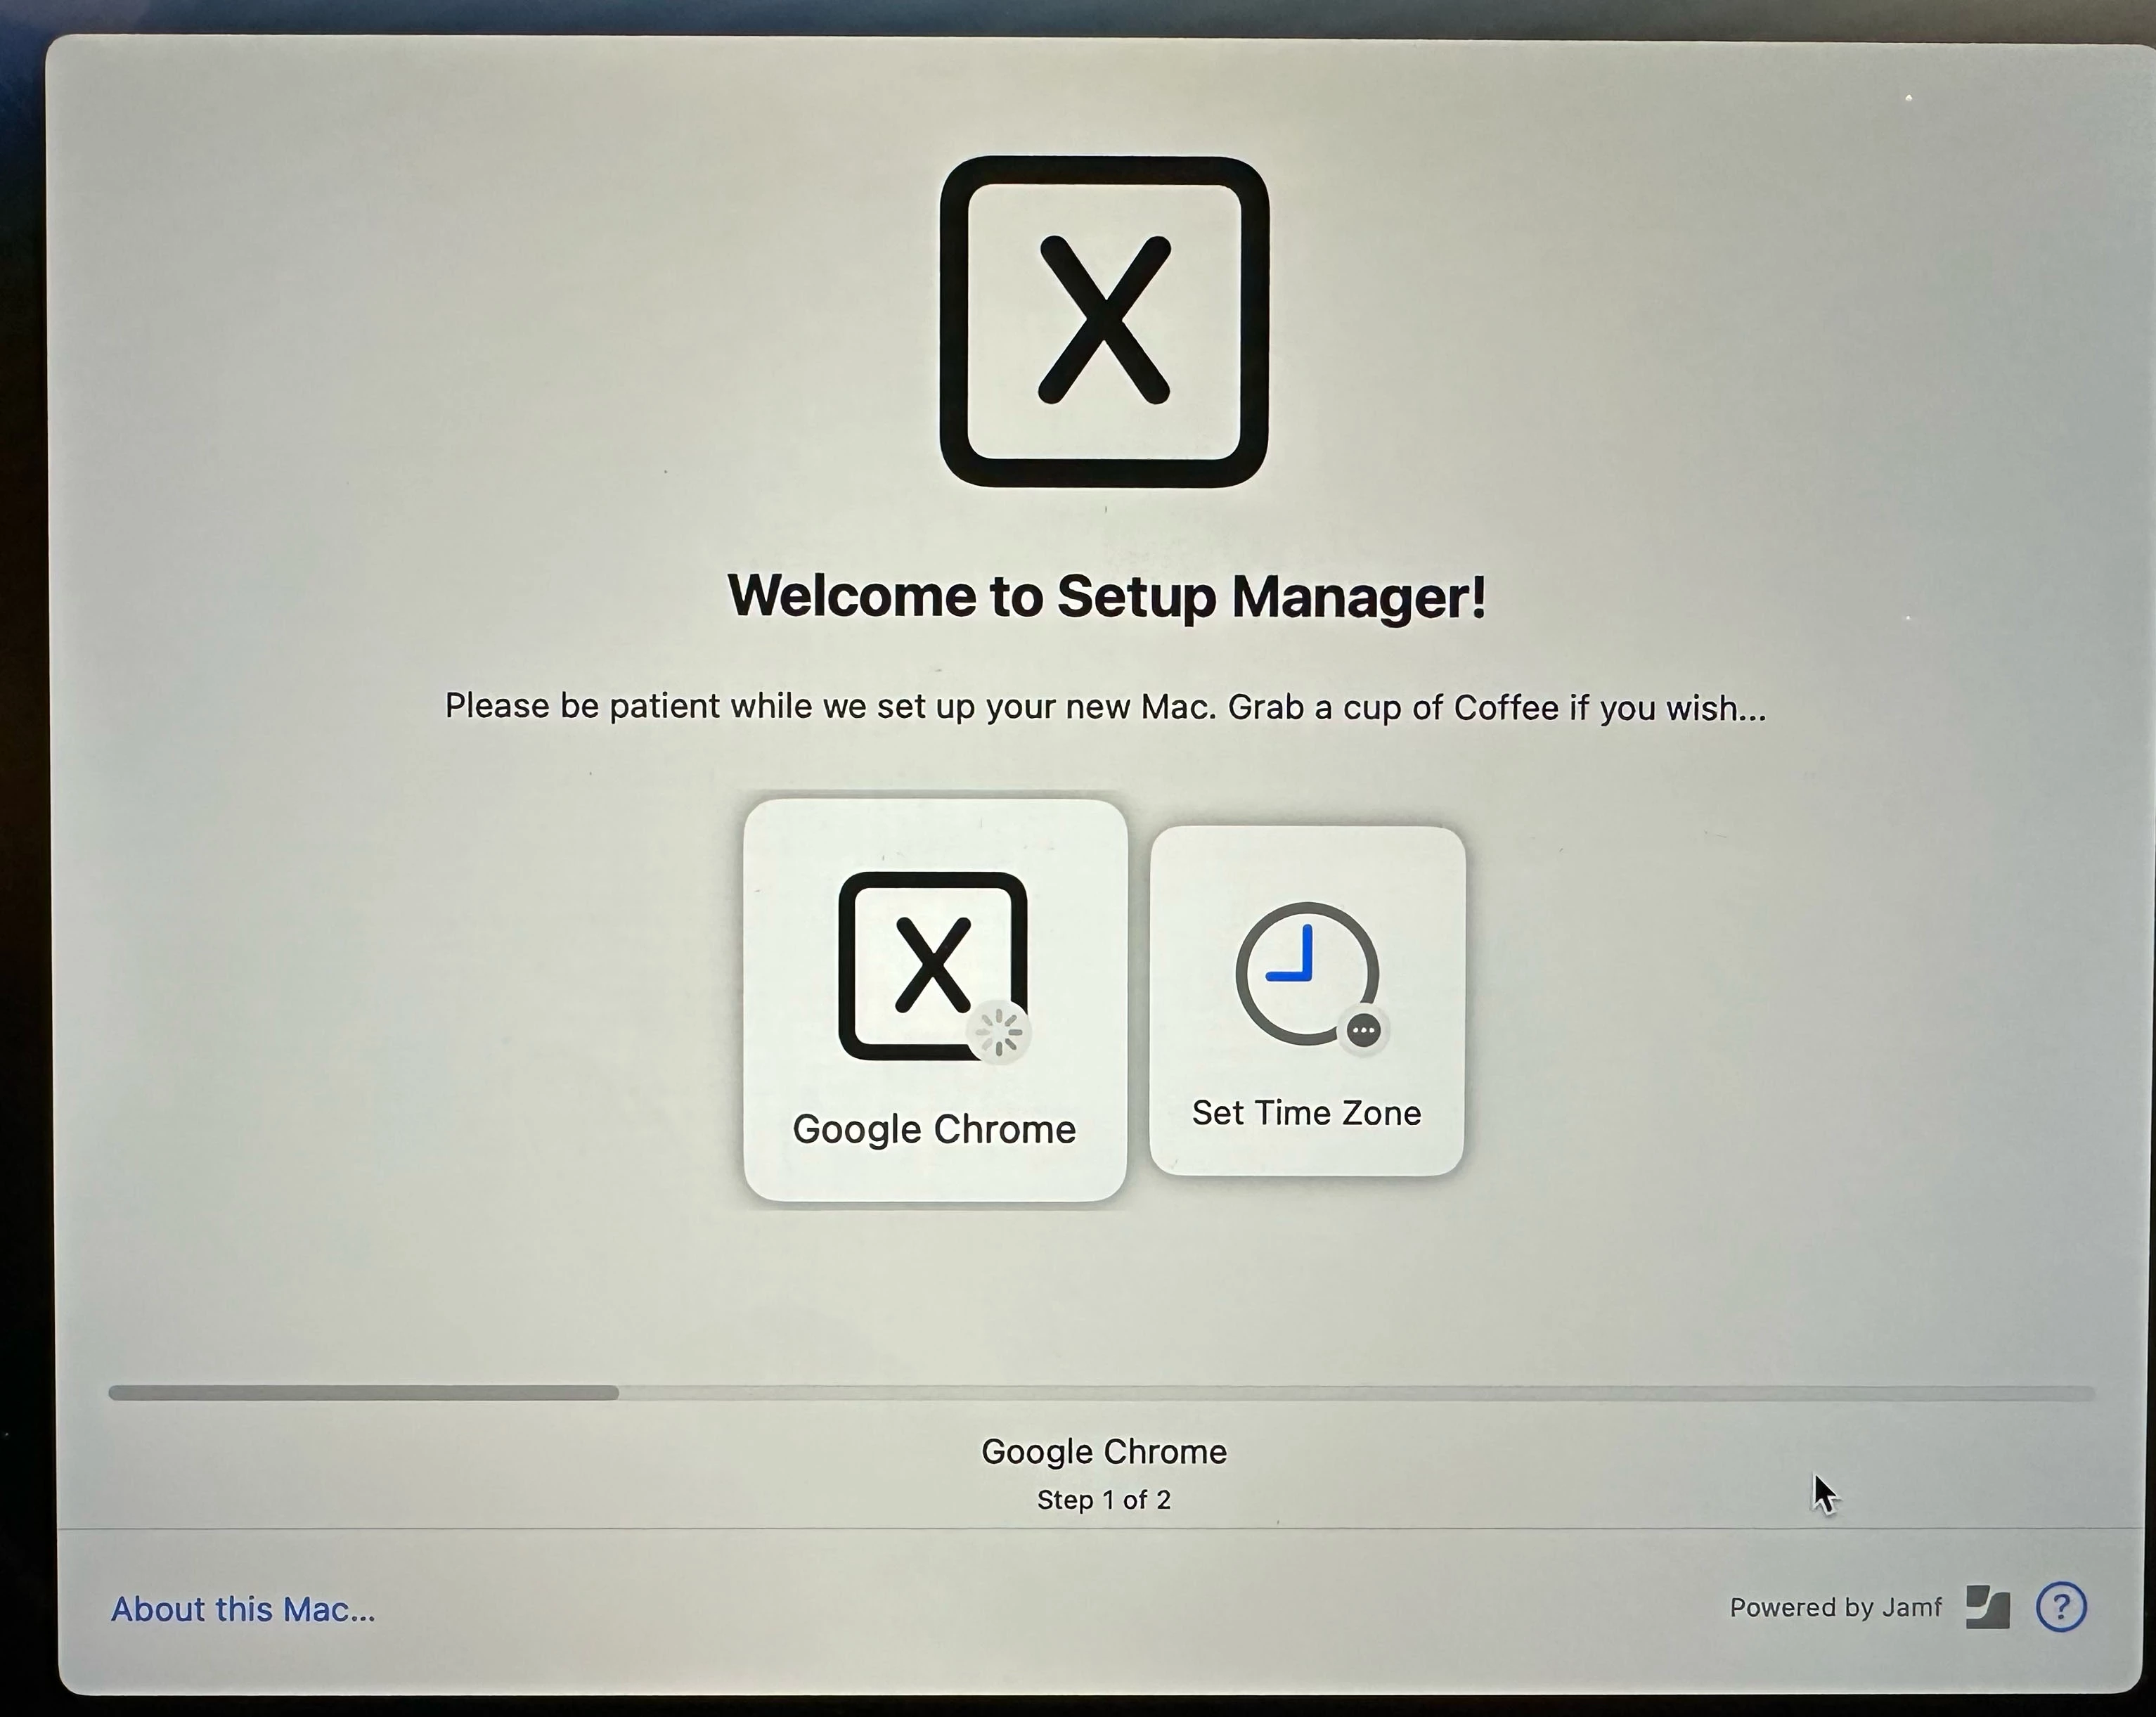Click the 'Step 1 of 2' status text
2156x1717 pixels.
[1104, 1500]
